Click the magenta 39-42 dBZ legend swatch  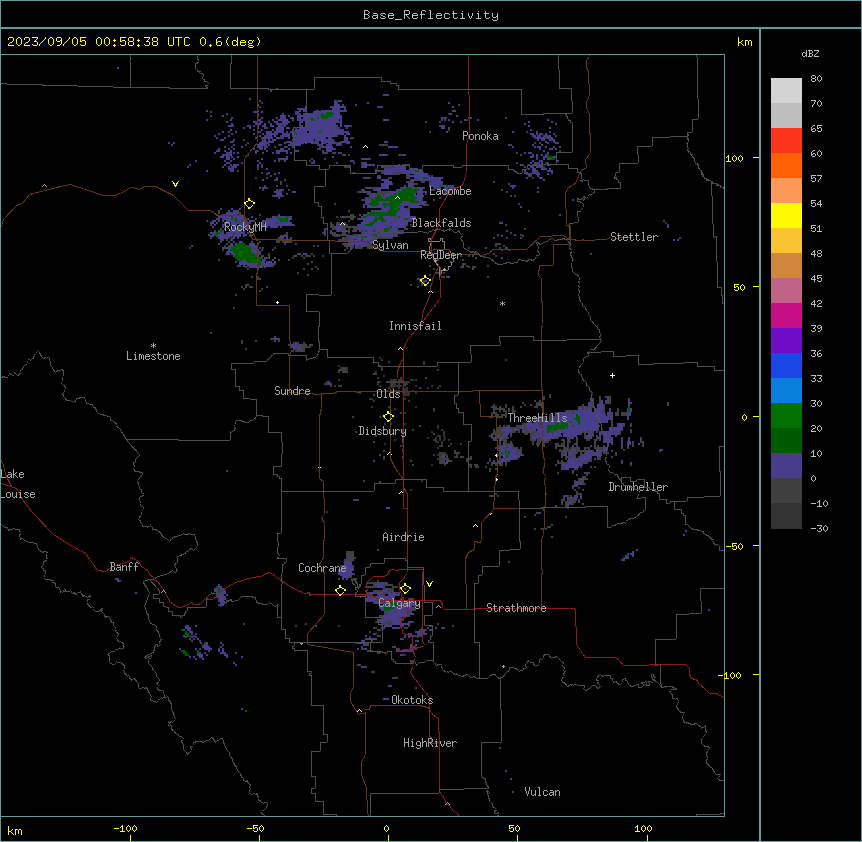(786, 315)
